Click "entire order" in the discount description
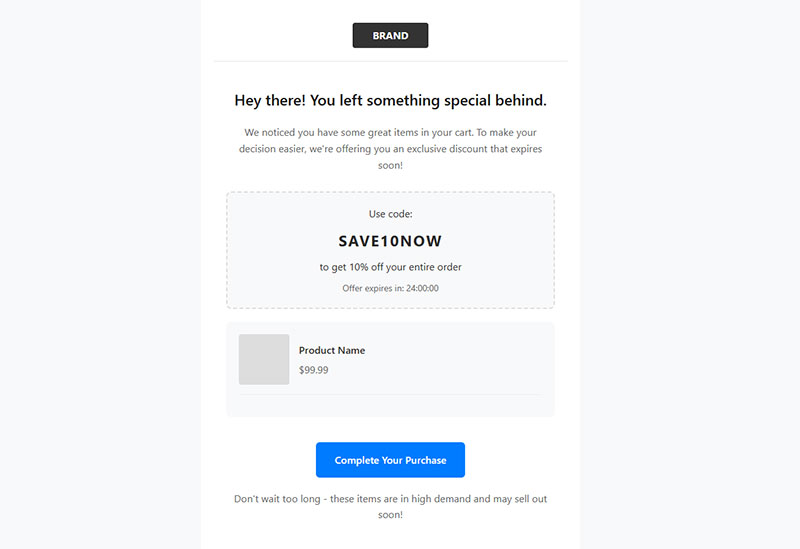The height and width of the screenshot is (549, 800). coord(431,267)
